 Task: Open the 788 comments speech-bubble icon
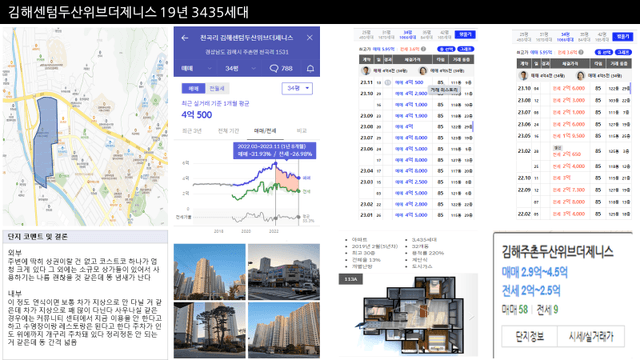tap(274, 68)
